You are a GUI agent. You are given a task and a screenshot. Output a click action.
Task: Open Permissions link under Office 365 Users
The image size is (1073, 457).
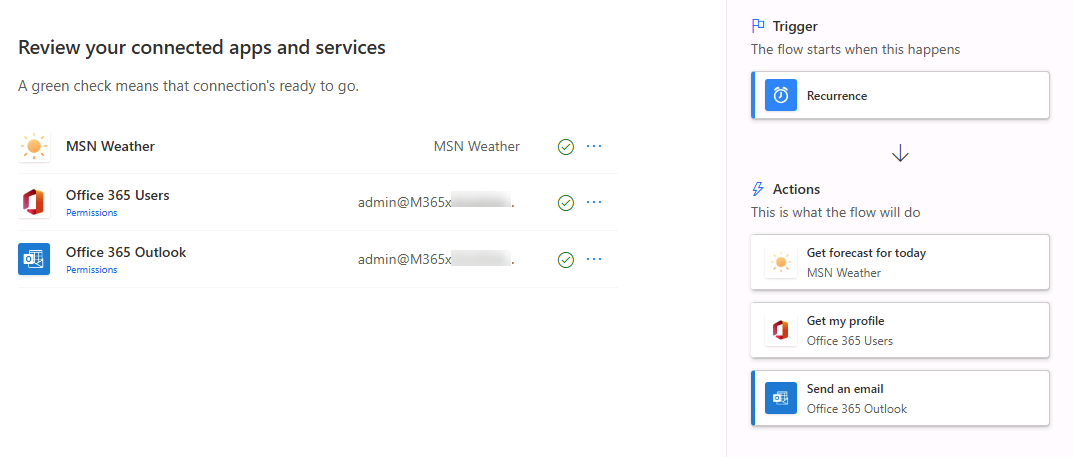pyautogui.click(x=91, y=213)
